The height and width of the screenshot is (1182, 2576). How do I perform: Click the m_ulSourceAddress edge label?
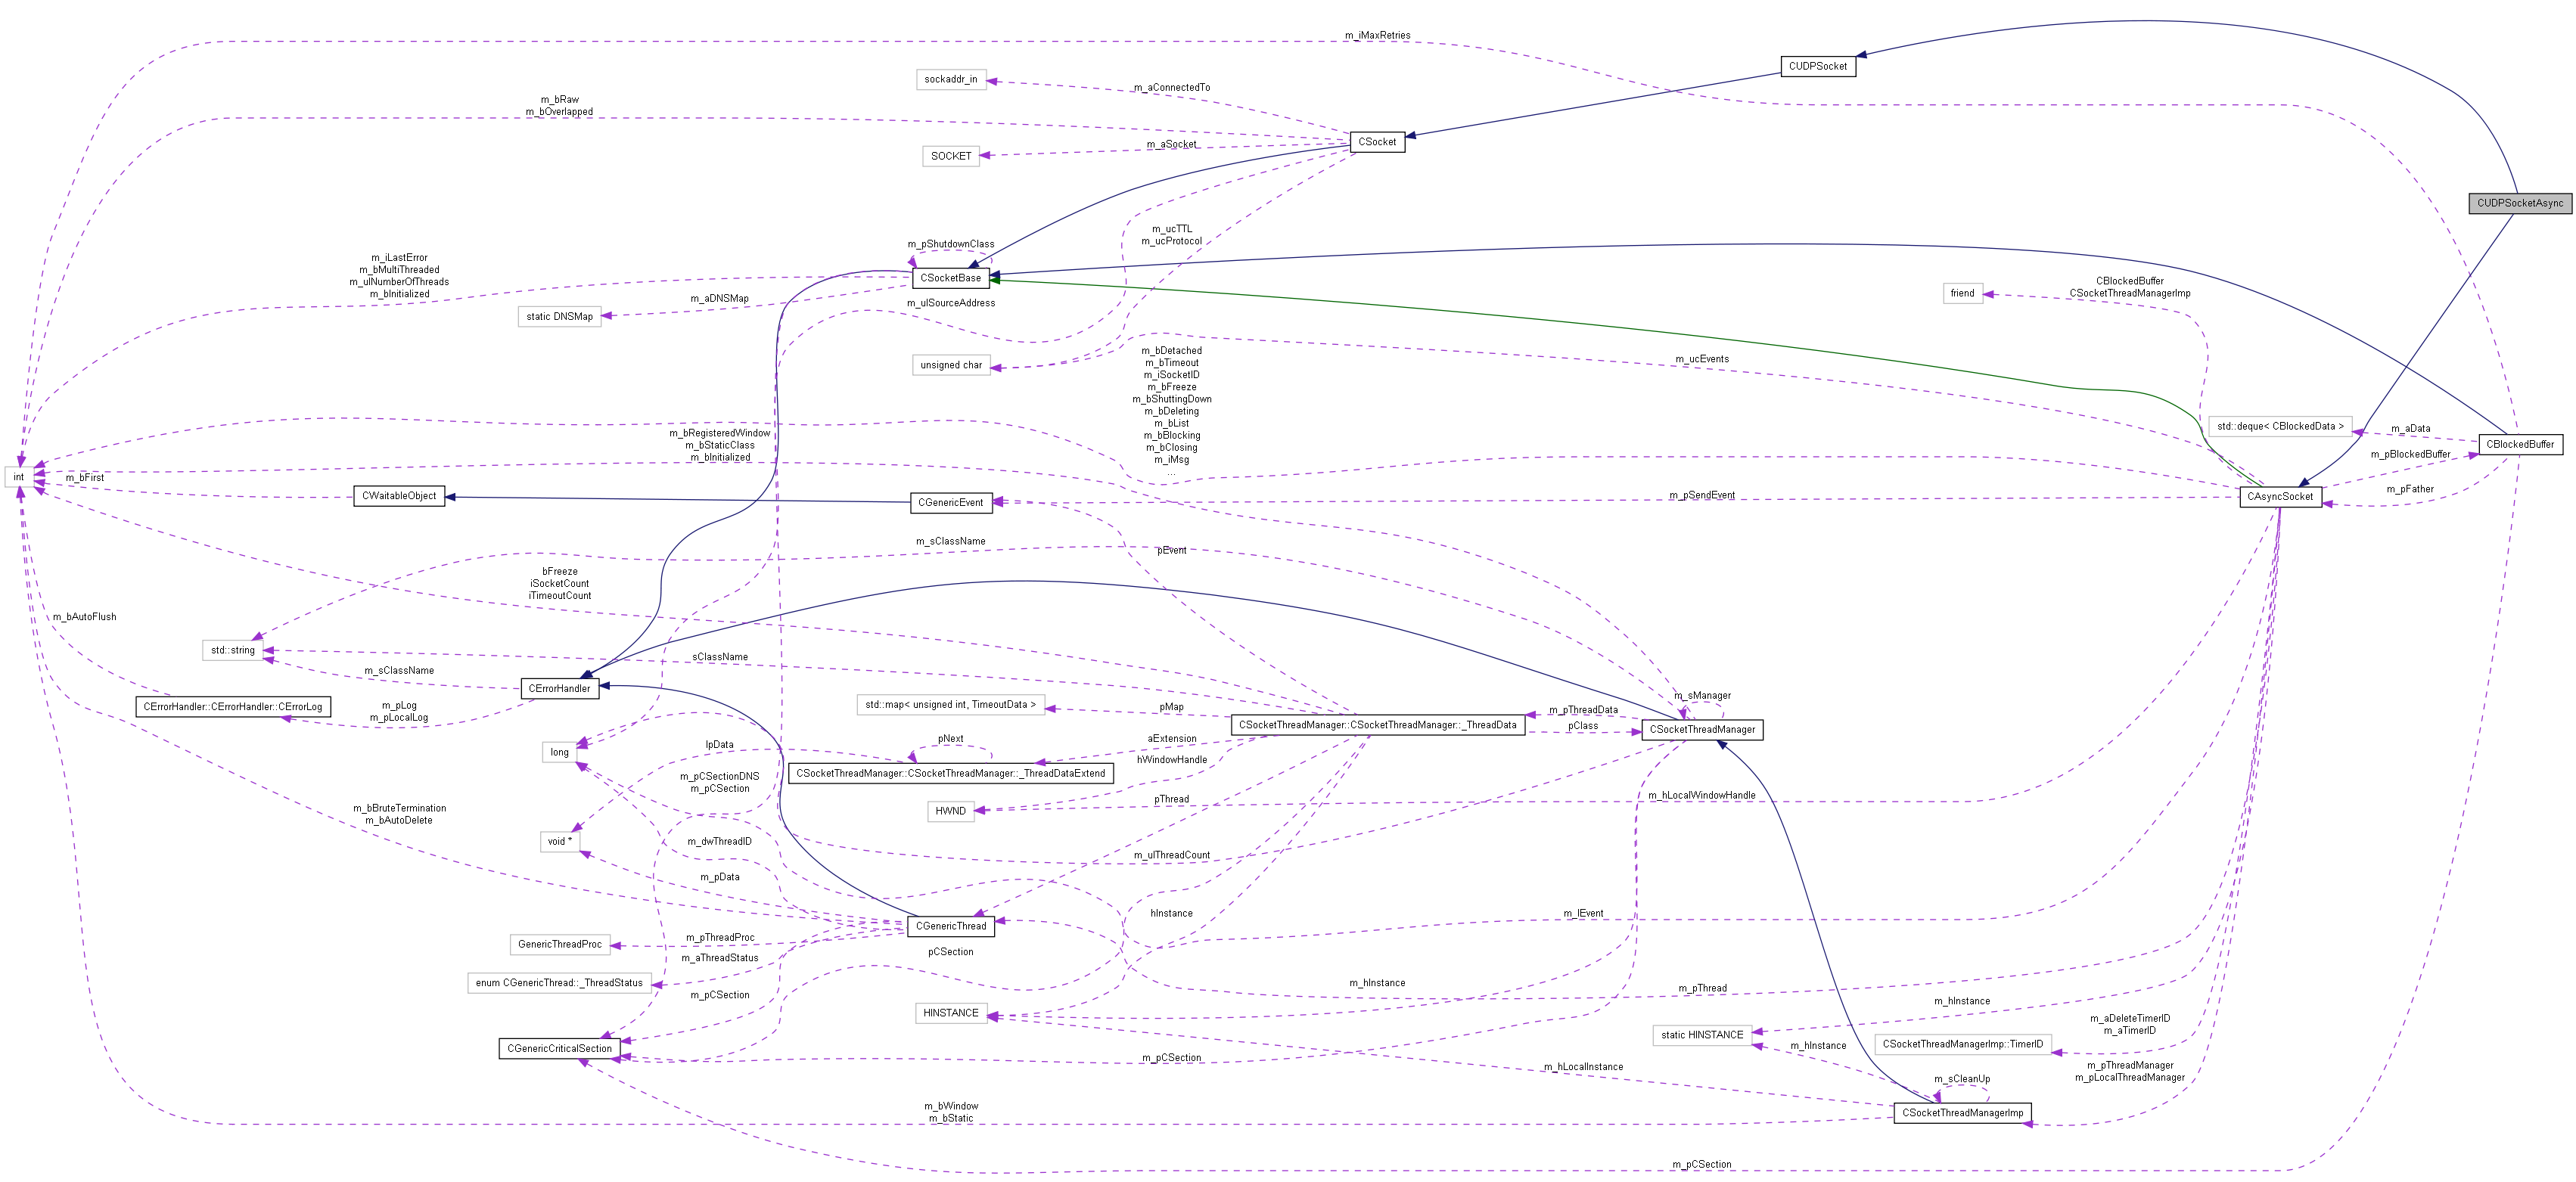click(950, 303)
